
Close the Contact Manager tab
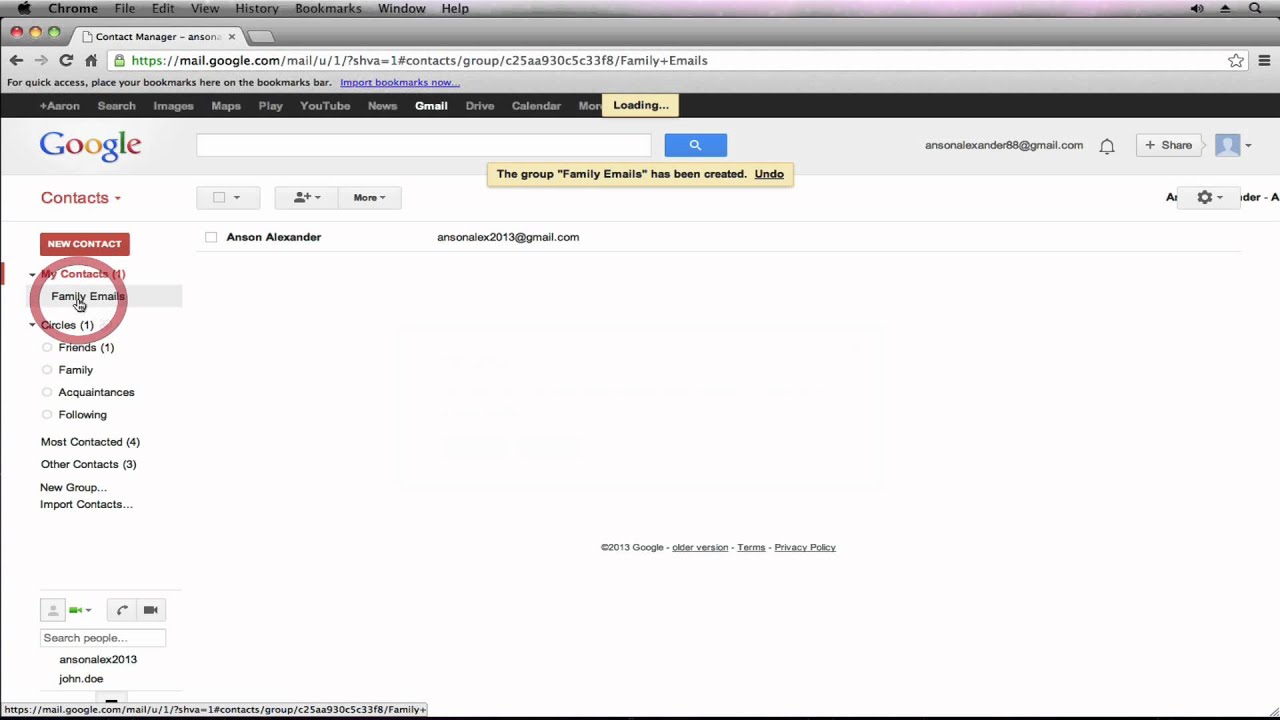[x=232, y=36]
